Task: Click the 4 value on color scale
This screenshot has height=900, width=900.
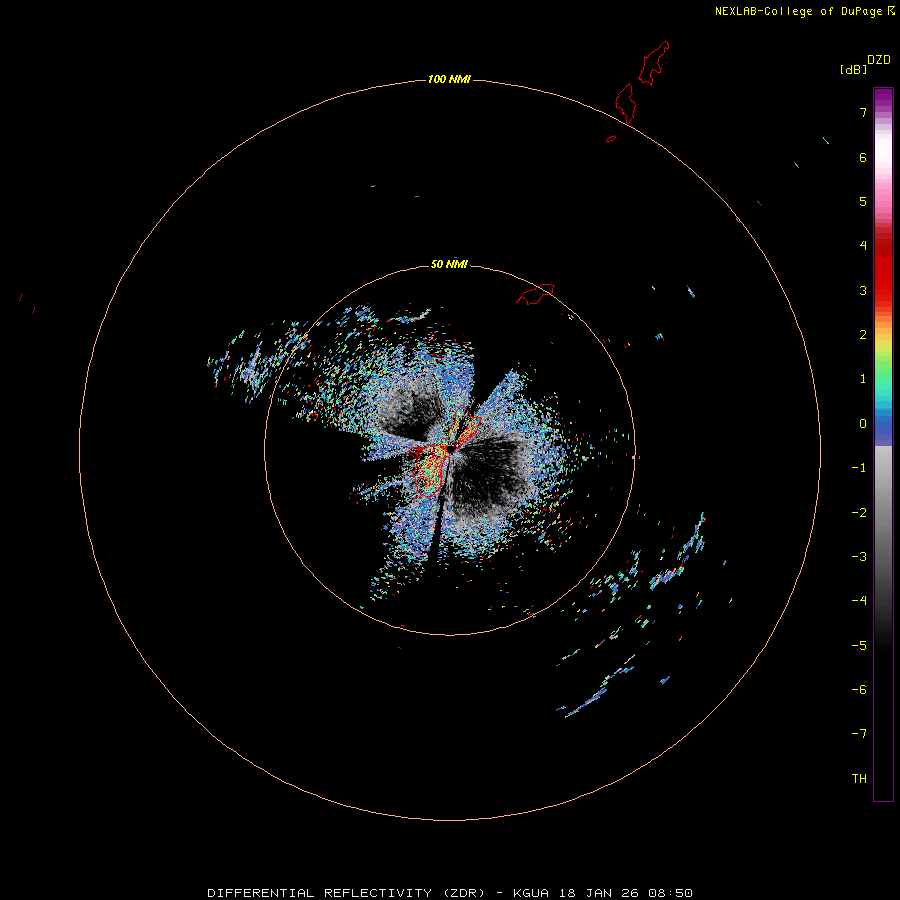Action: pyautogui.click(x=863, y=246)
